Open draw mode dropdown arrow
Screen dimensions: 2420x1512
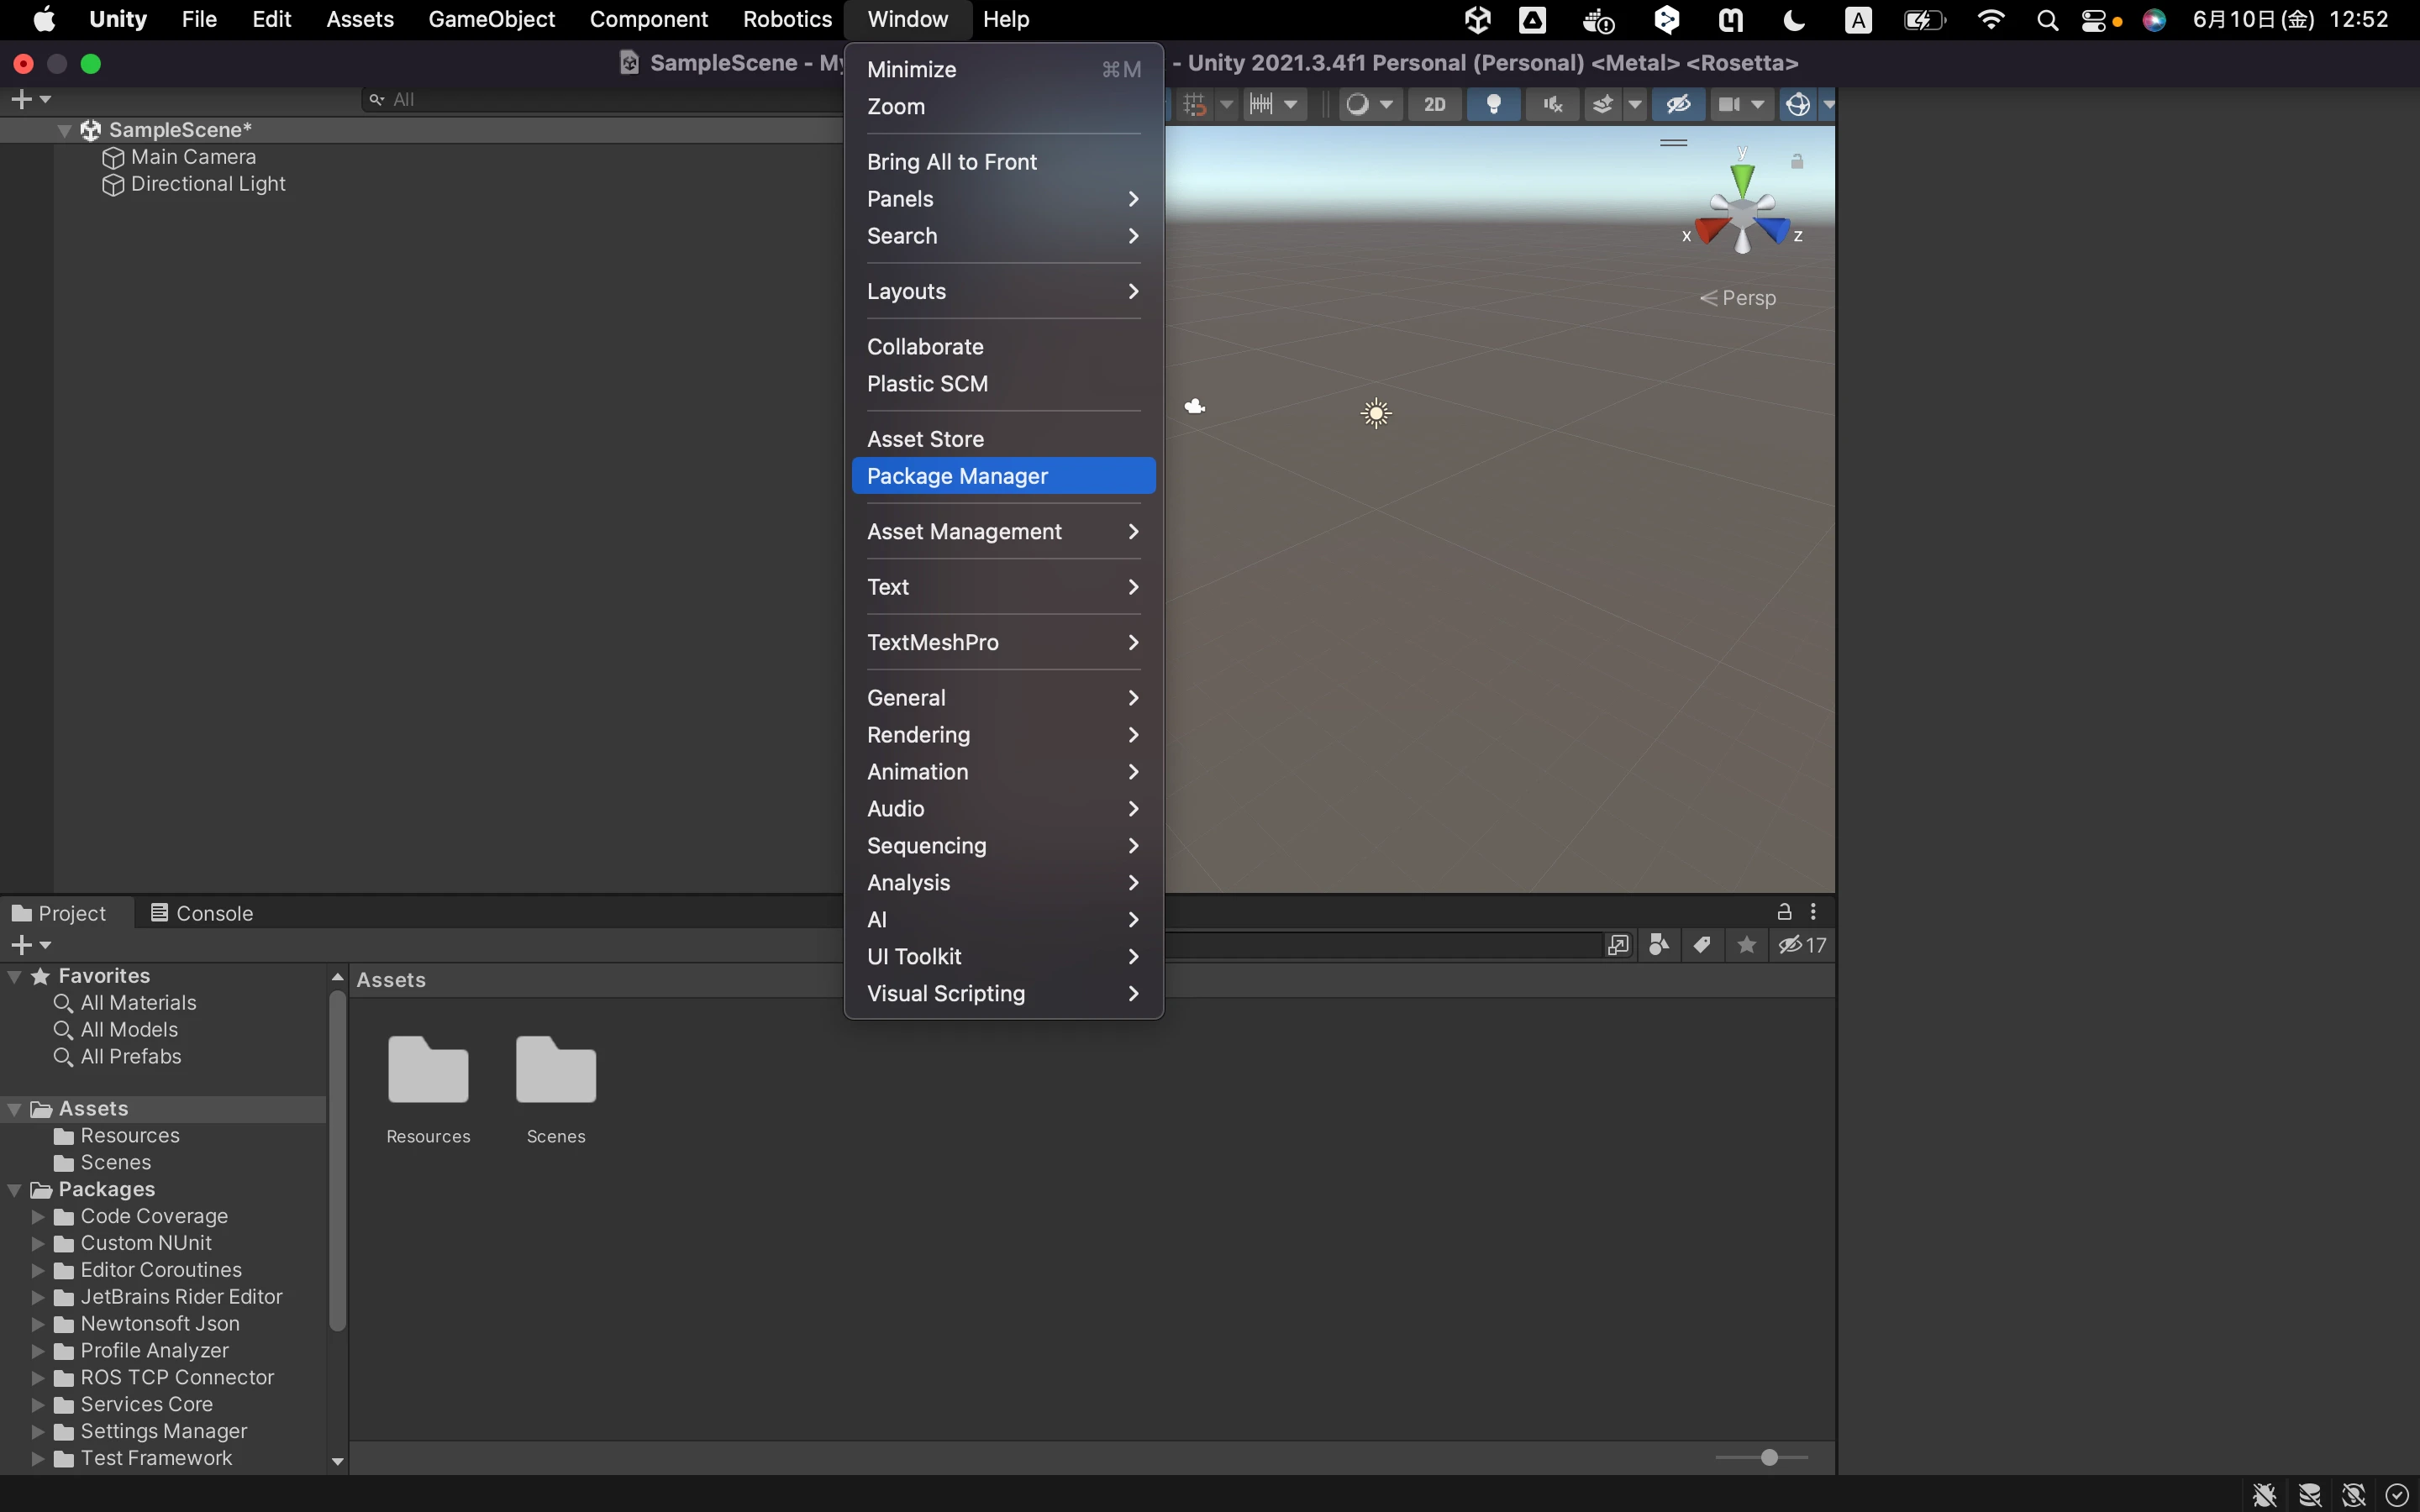pyautogui.click(x=1386, y=104)
